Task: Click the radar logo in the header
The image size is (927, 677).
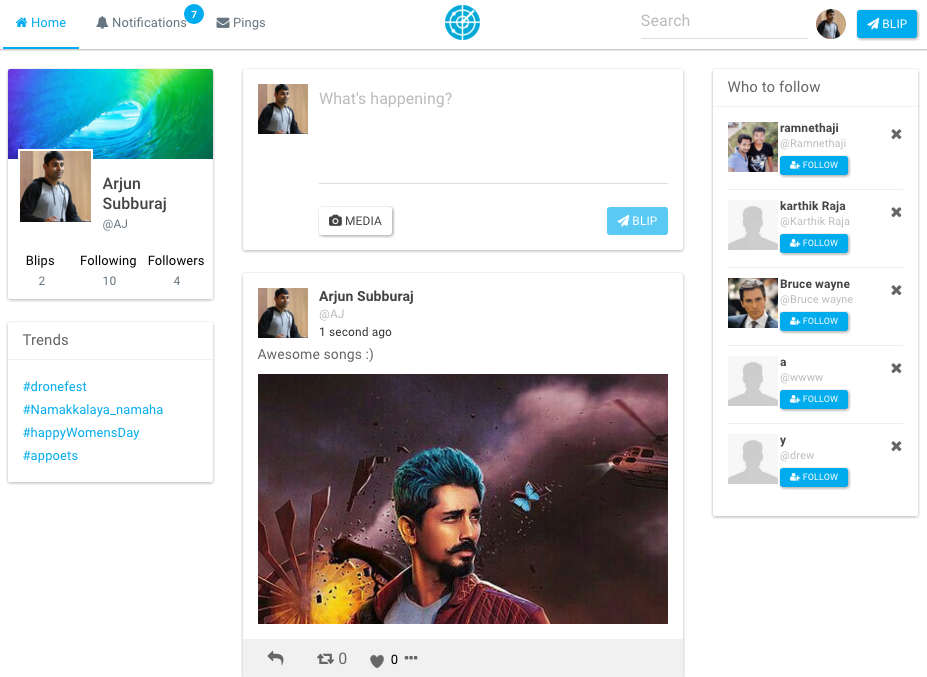Action: [462, 23]
